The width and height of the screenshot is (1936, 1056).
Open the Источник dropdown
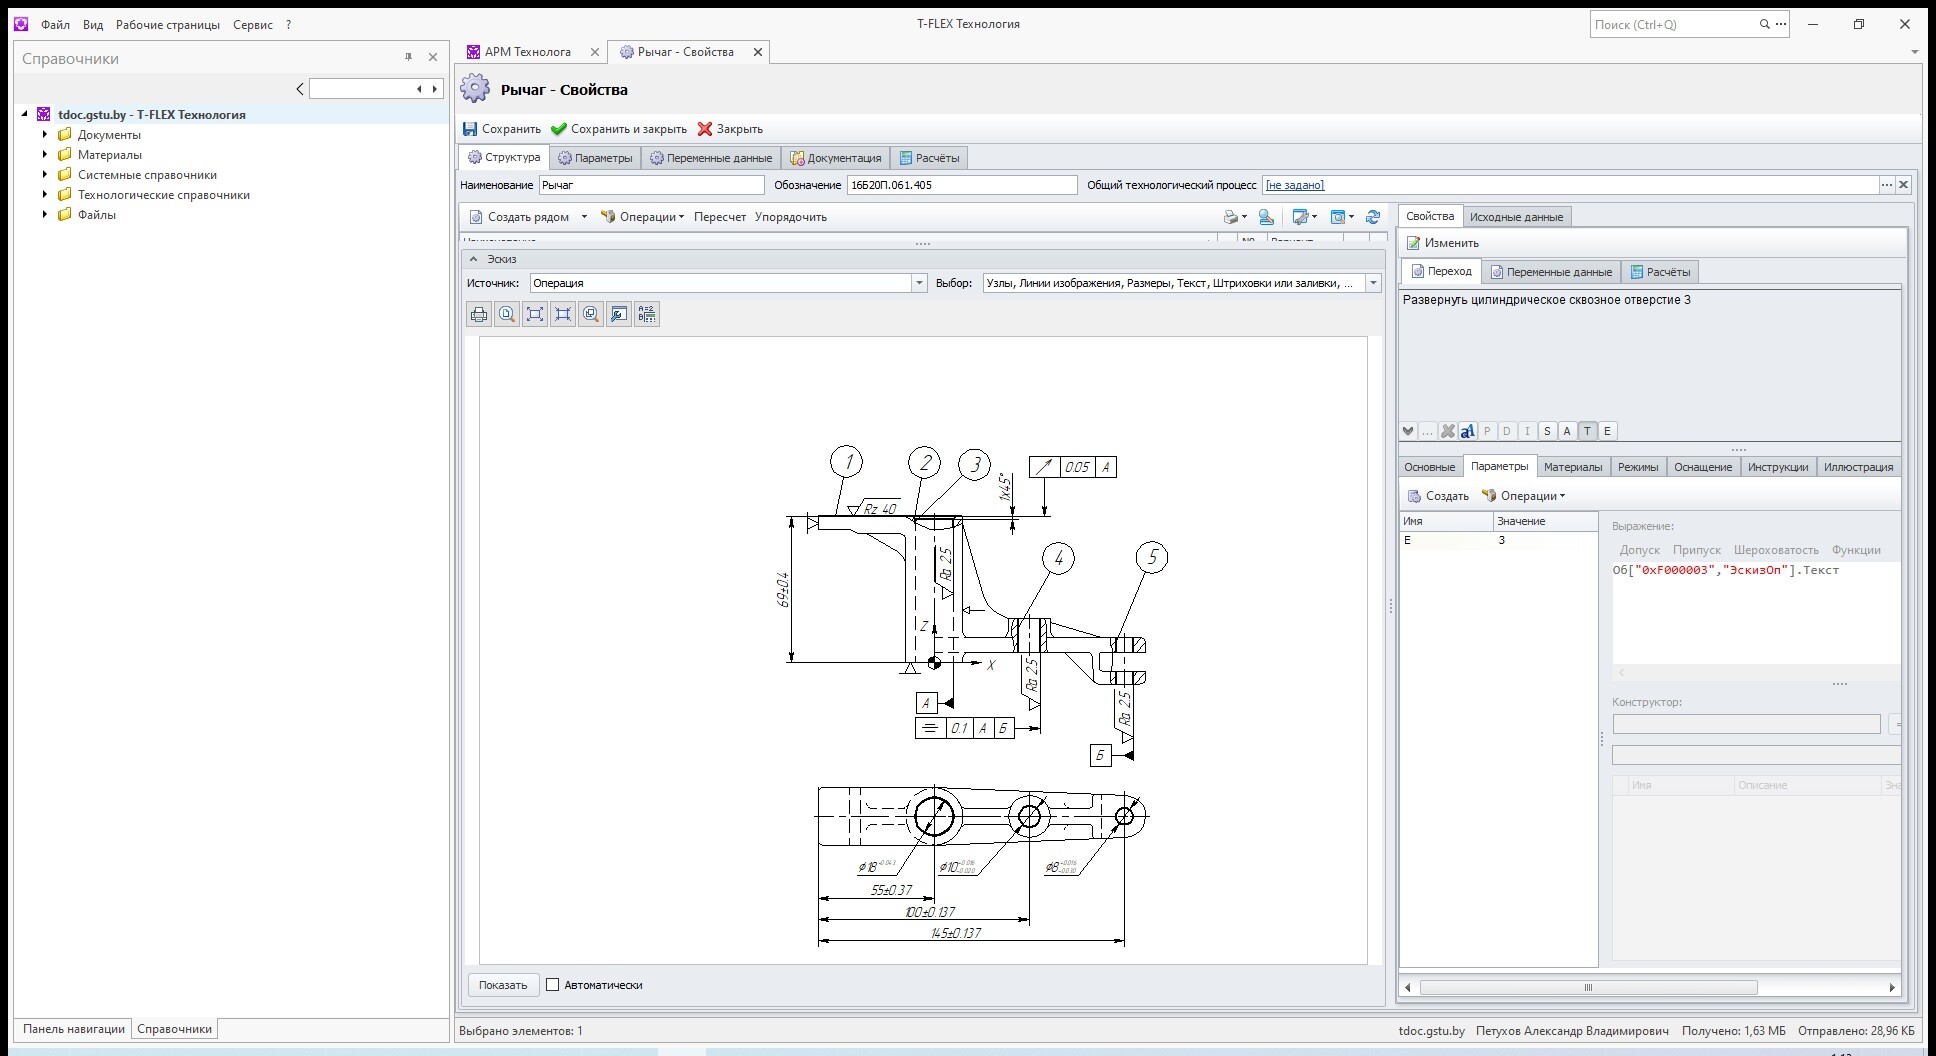click(x=919, y=283)
